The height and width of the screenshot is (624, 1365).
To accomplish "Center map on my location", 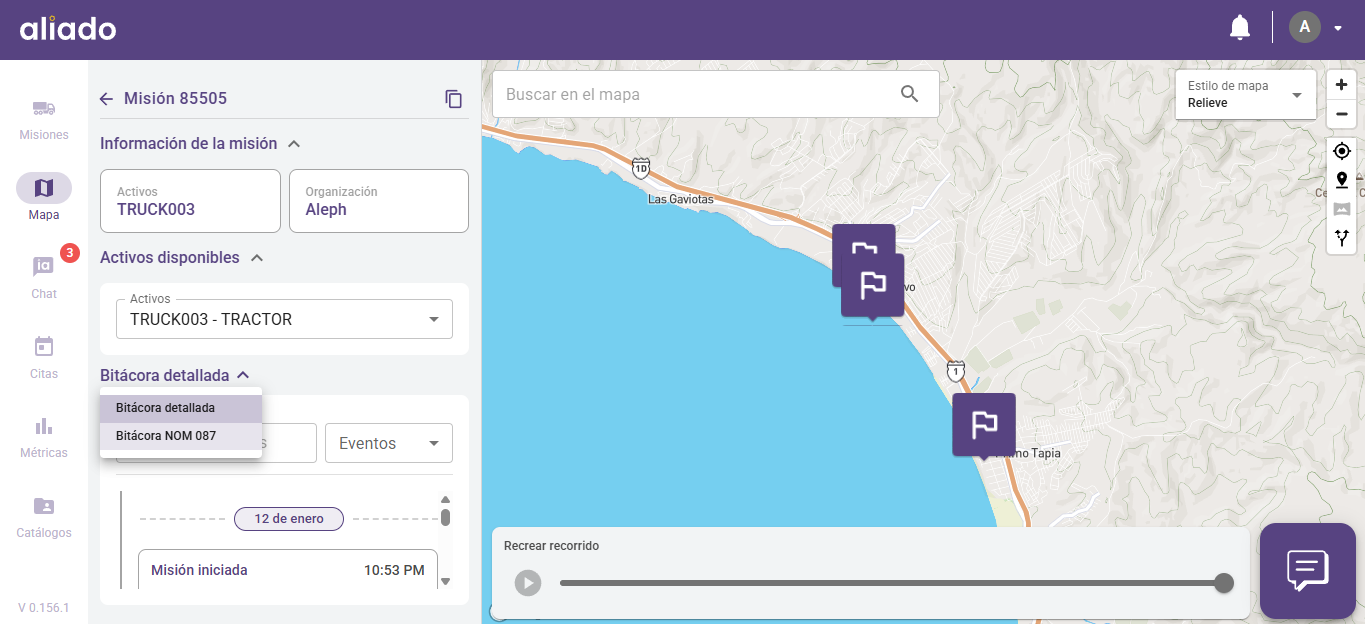I will [x=1341, y=151].
